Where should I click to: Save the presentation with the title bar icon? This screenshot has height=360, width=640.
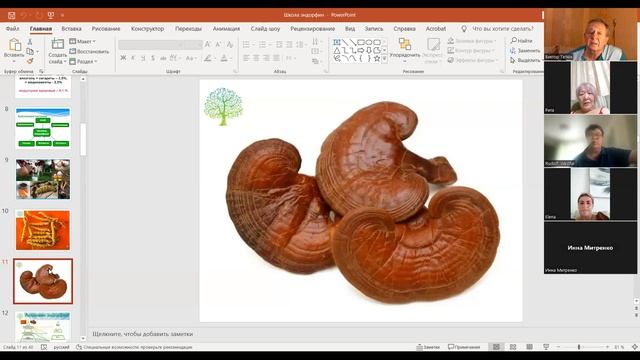click(x=11, y=15)
